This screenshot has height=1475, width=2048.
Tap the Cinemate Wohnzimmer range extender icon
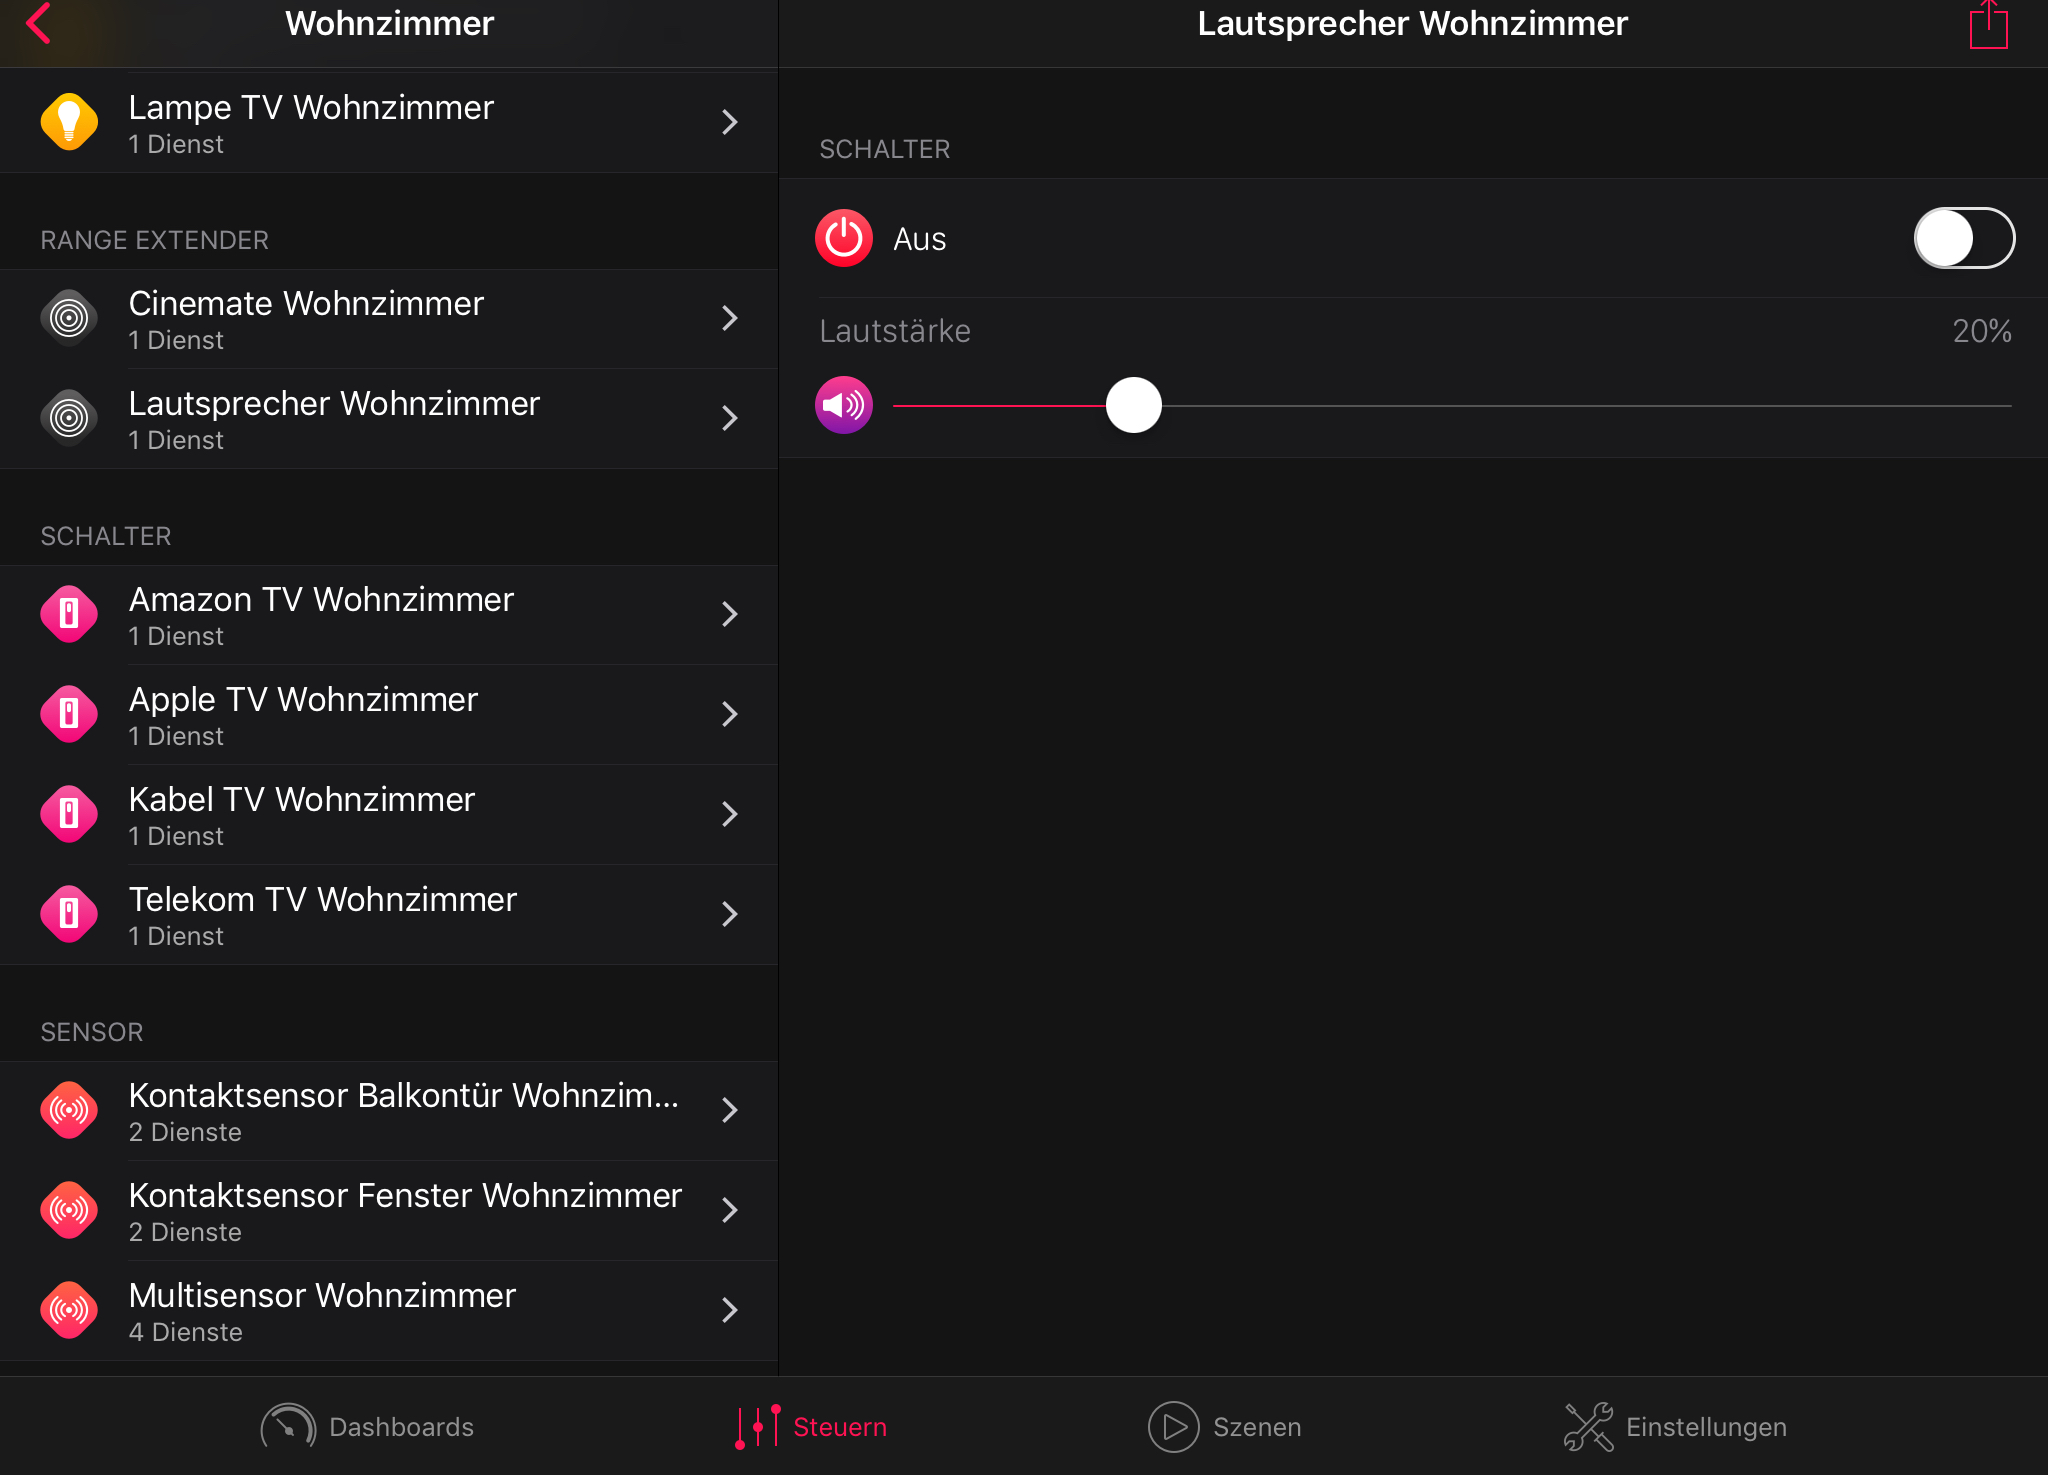pos(69,318)
